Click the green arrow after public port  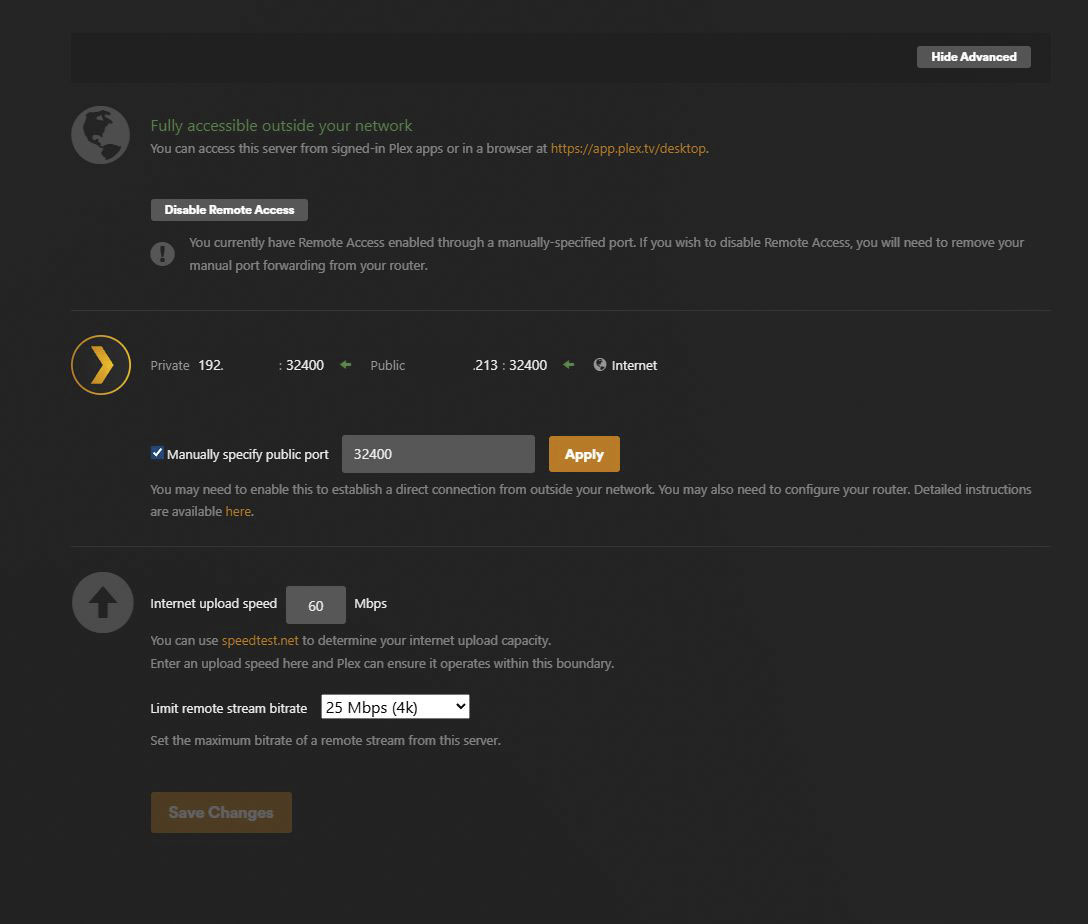pyautogui.click(x=568, y=365)
